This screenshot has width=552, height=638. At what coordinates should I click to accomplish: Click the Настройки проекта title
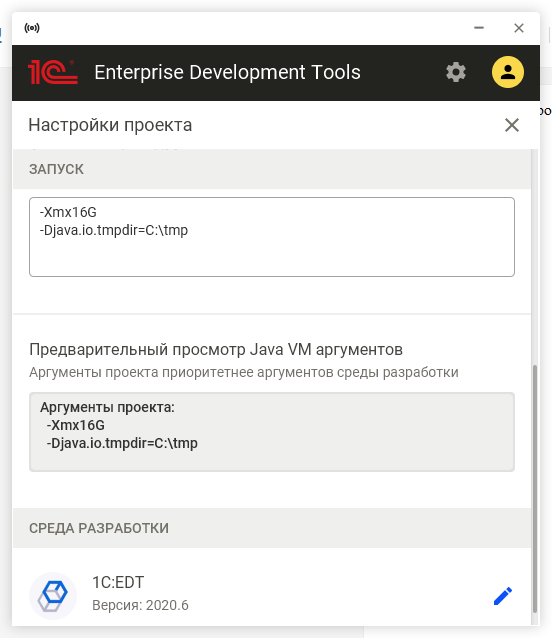coord(110,125)
